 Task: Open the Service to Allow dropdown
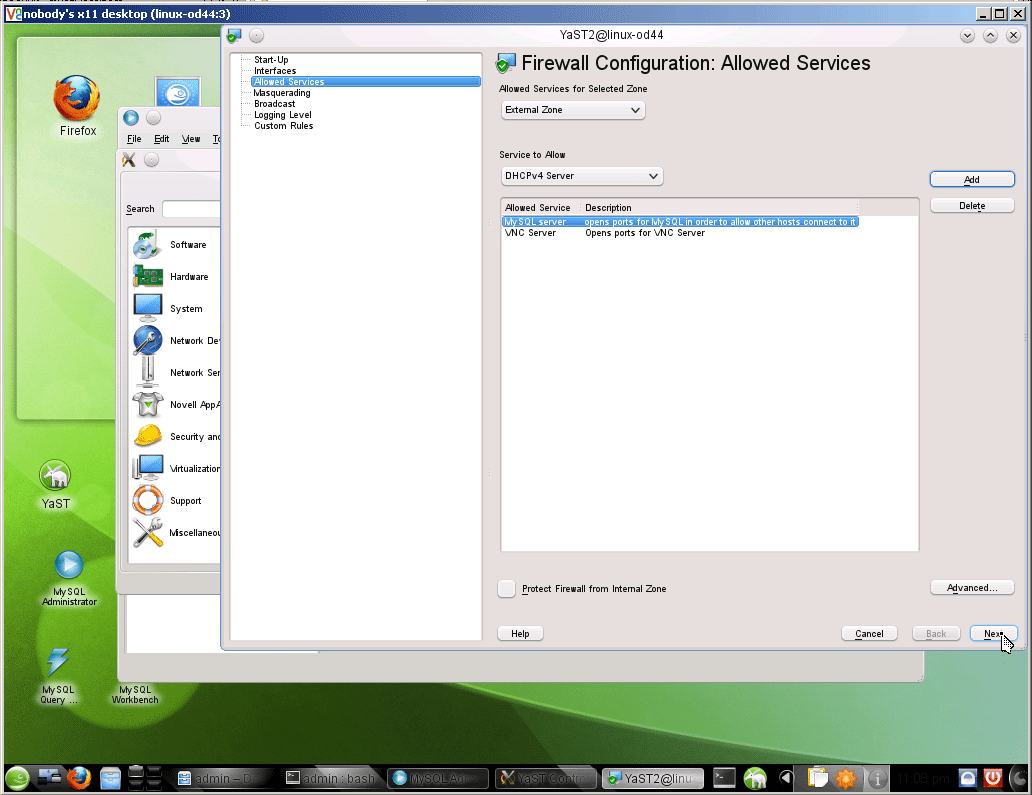pyautogui.click(x=582, y=176)
